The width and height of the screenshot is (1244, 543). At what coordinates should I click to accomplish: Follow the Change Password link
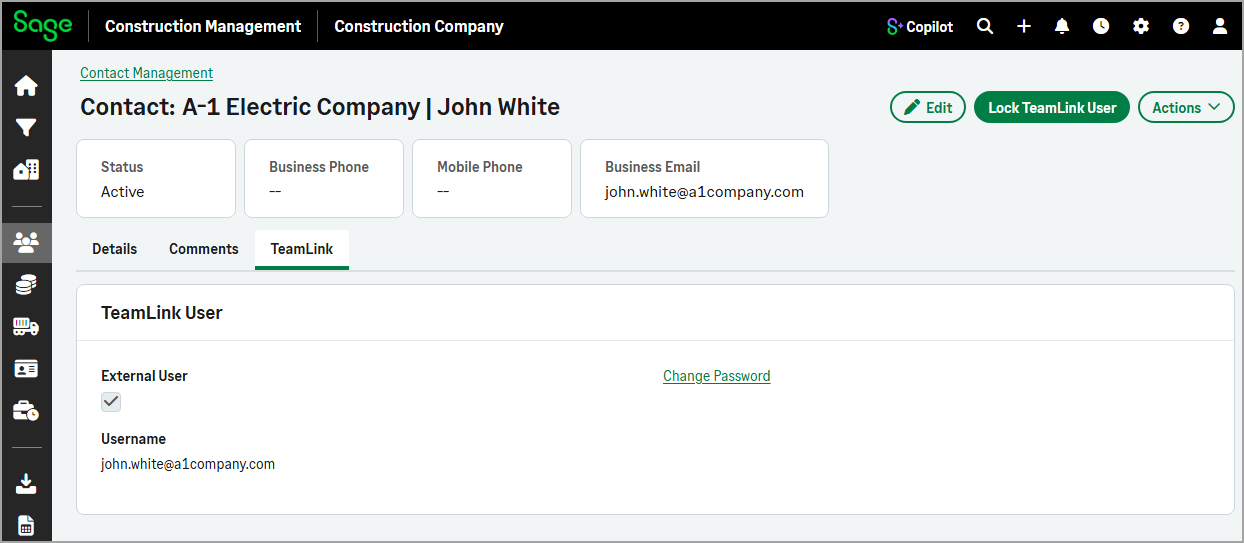click(x=717, y=376)
